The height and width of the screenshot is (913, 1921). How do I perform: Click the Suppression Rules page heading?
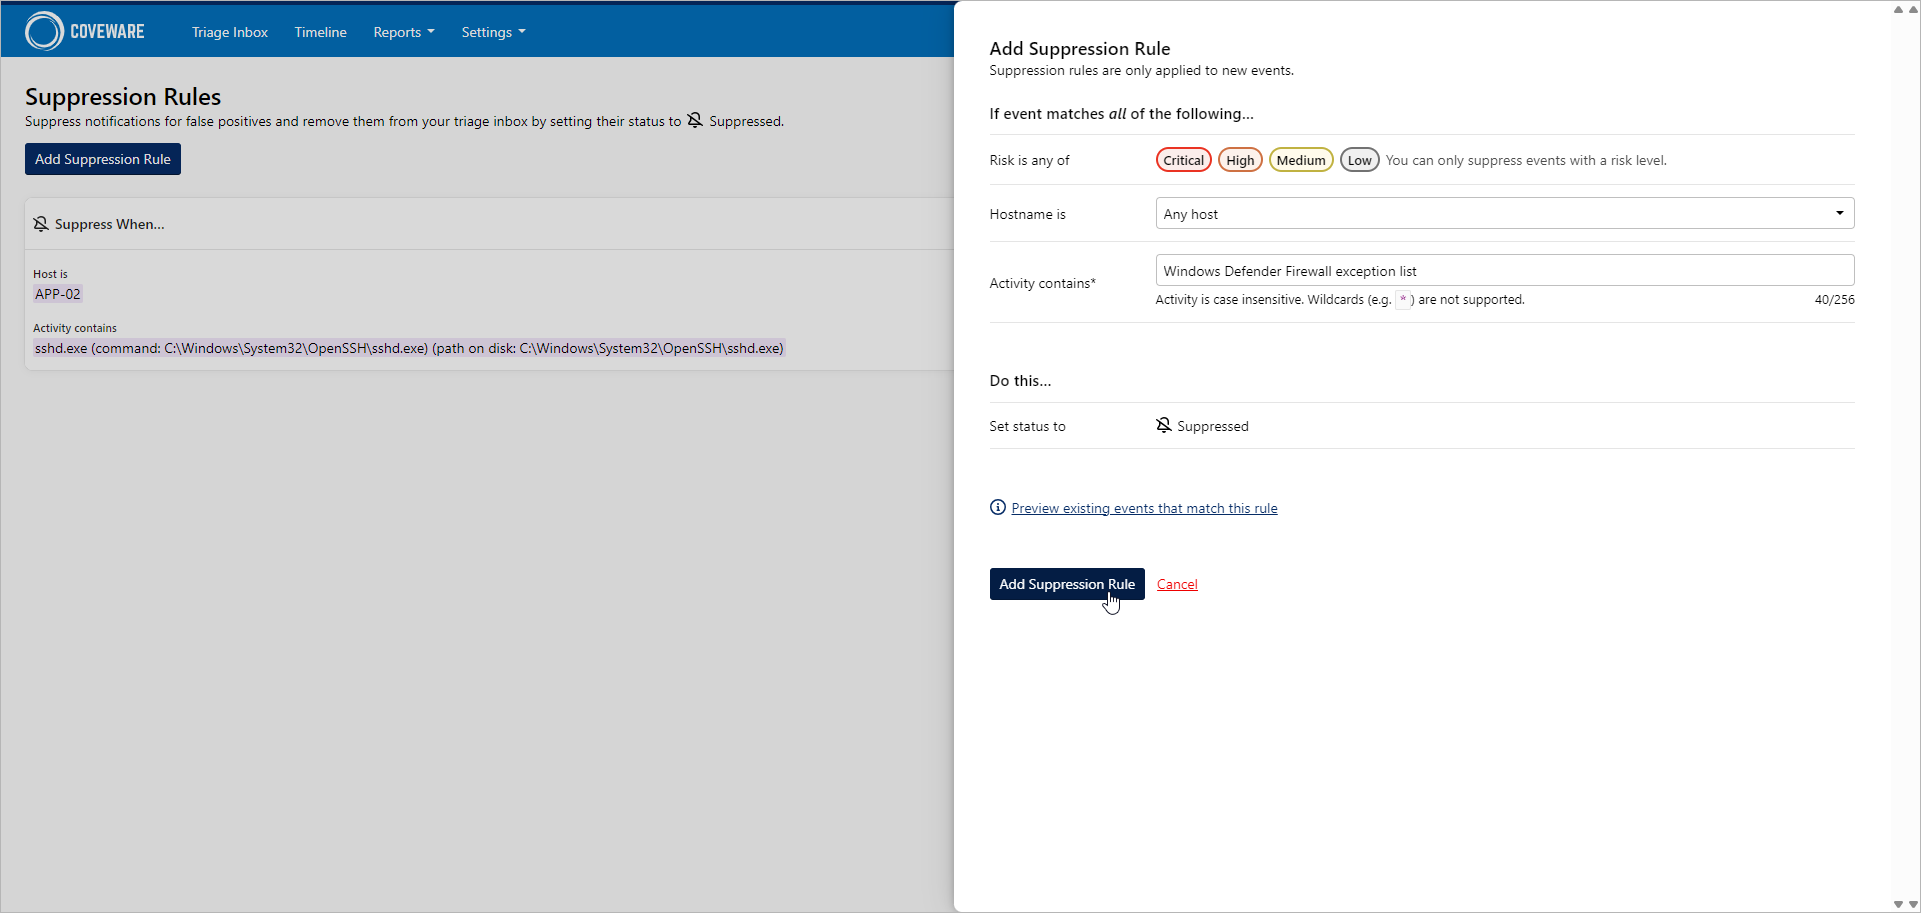coord(123,97)
